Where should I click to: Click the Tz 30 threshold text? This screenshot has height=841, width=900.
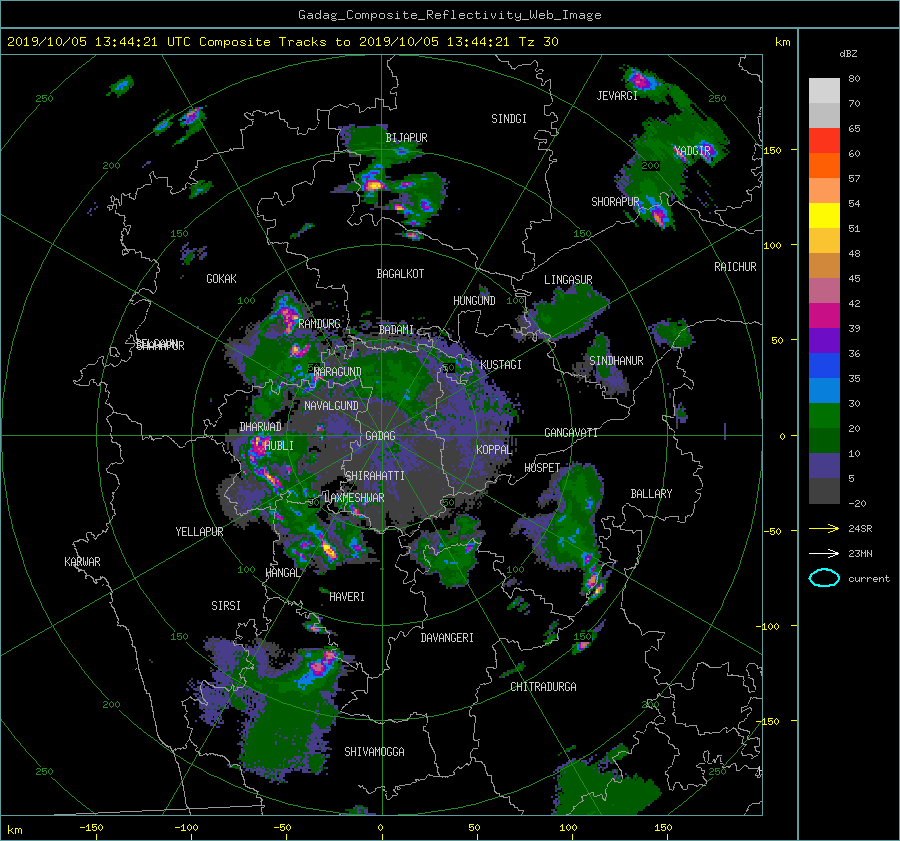click(538, 42)
